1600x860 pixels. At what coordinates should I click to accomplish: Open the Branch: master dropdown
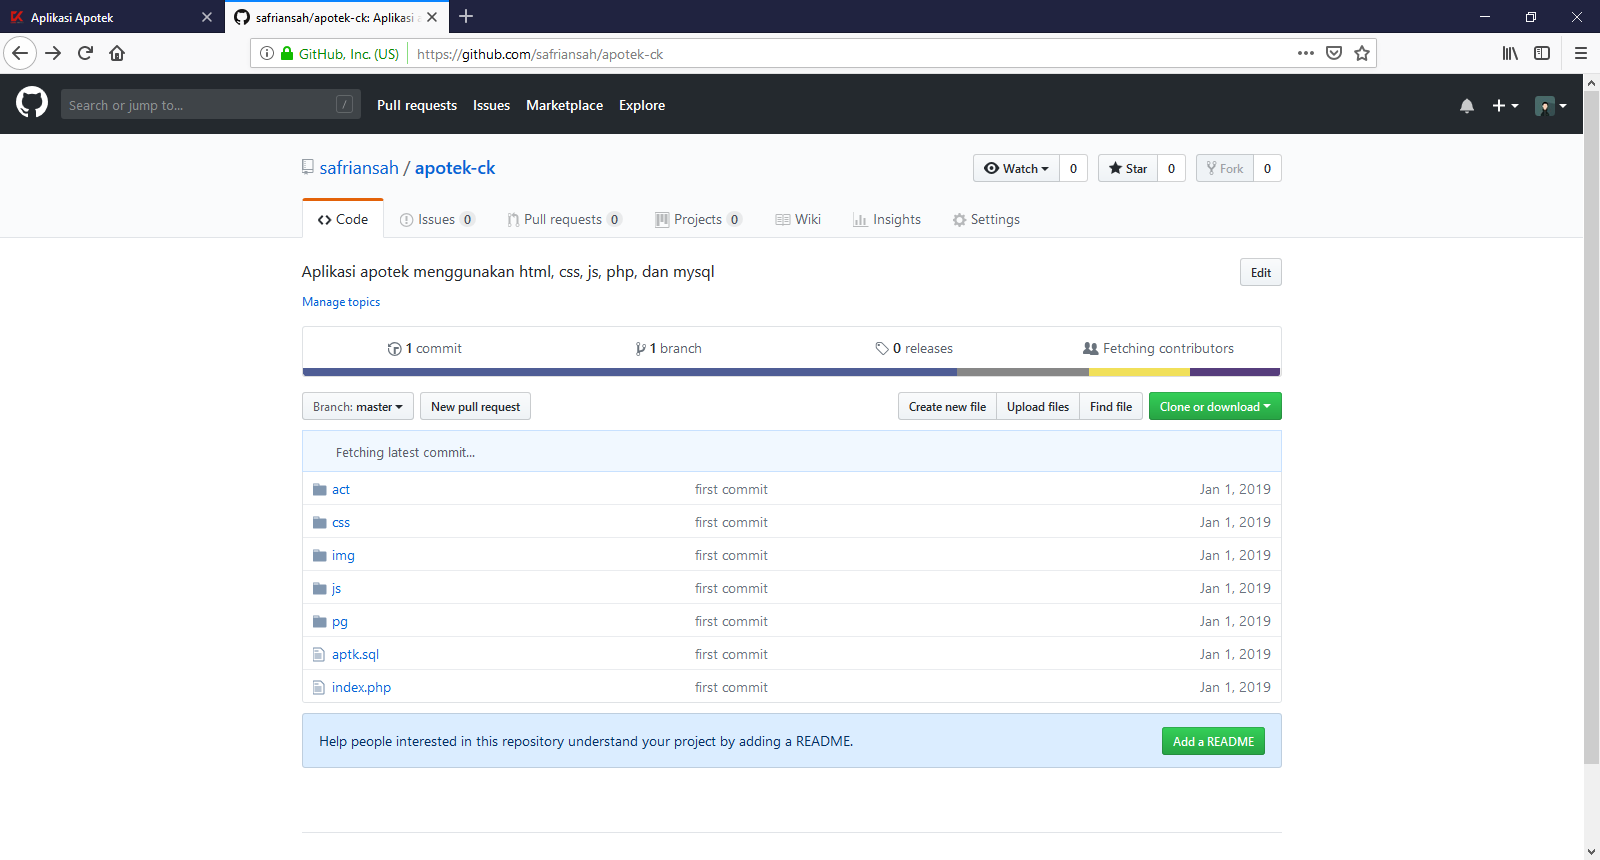coord(358,406)
